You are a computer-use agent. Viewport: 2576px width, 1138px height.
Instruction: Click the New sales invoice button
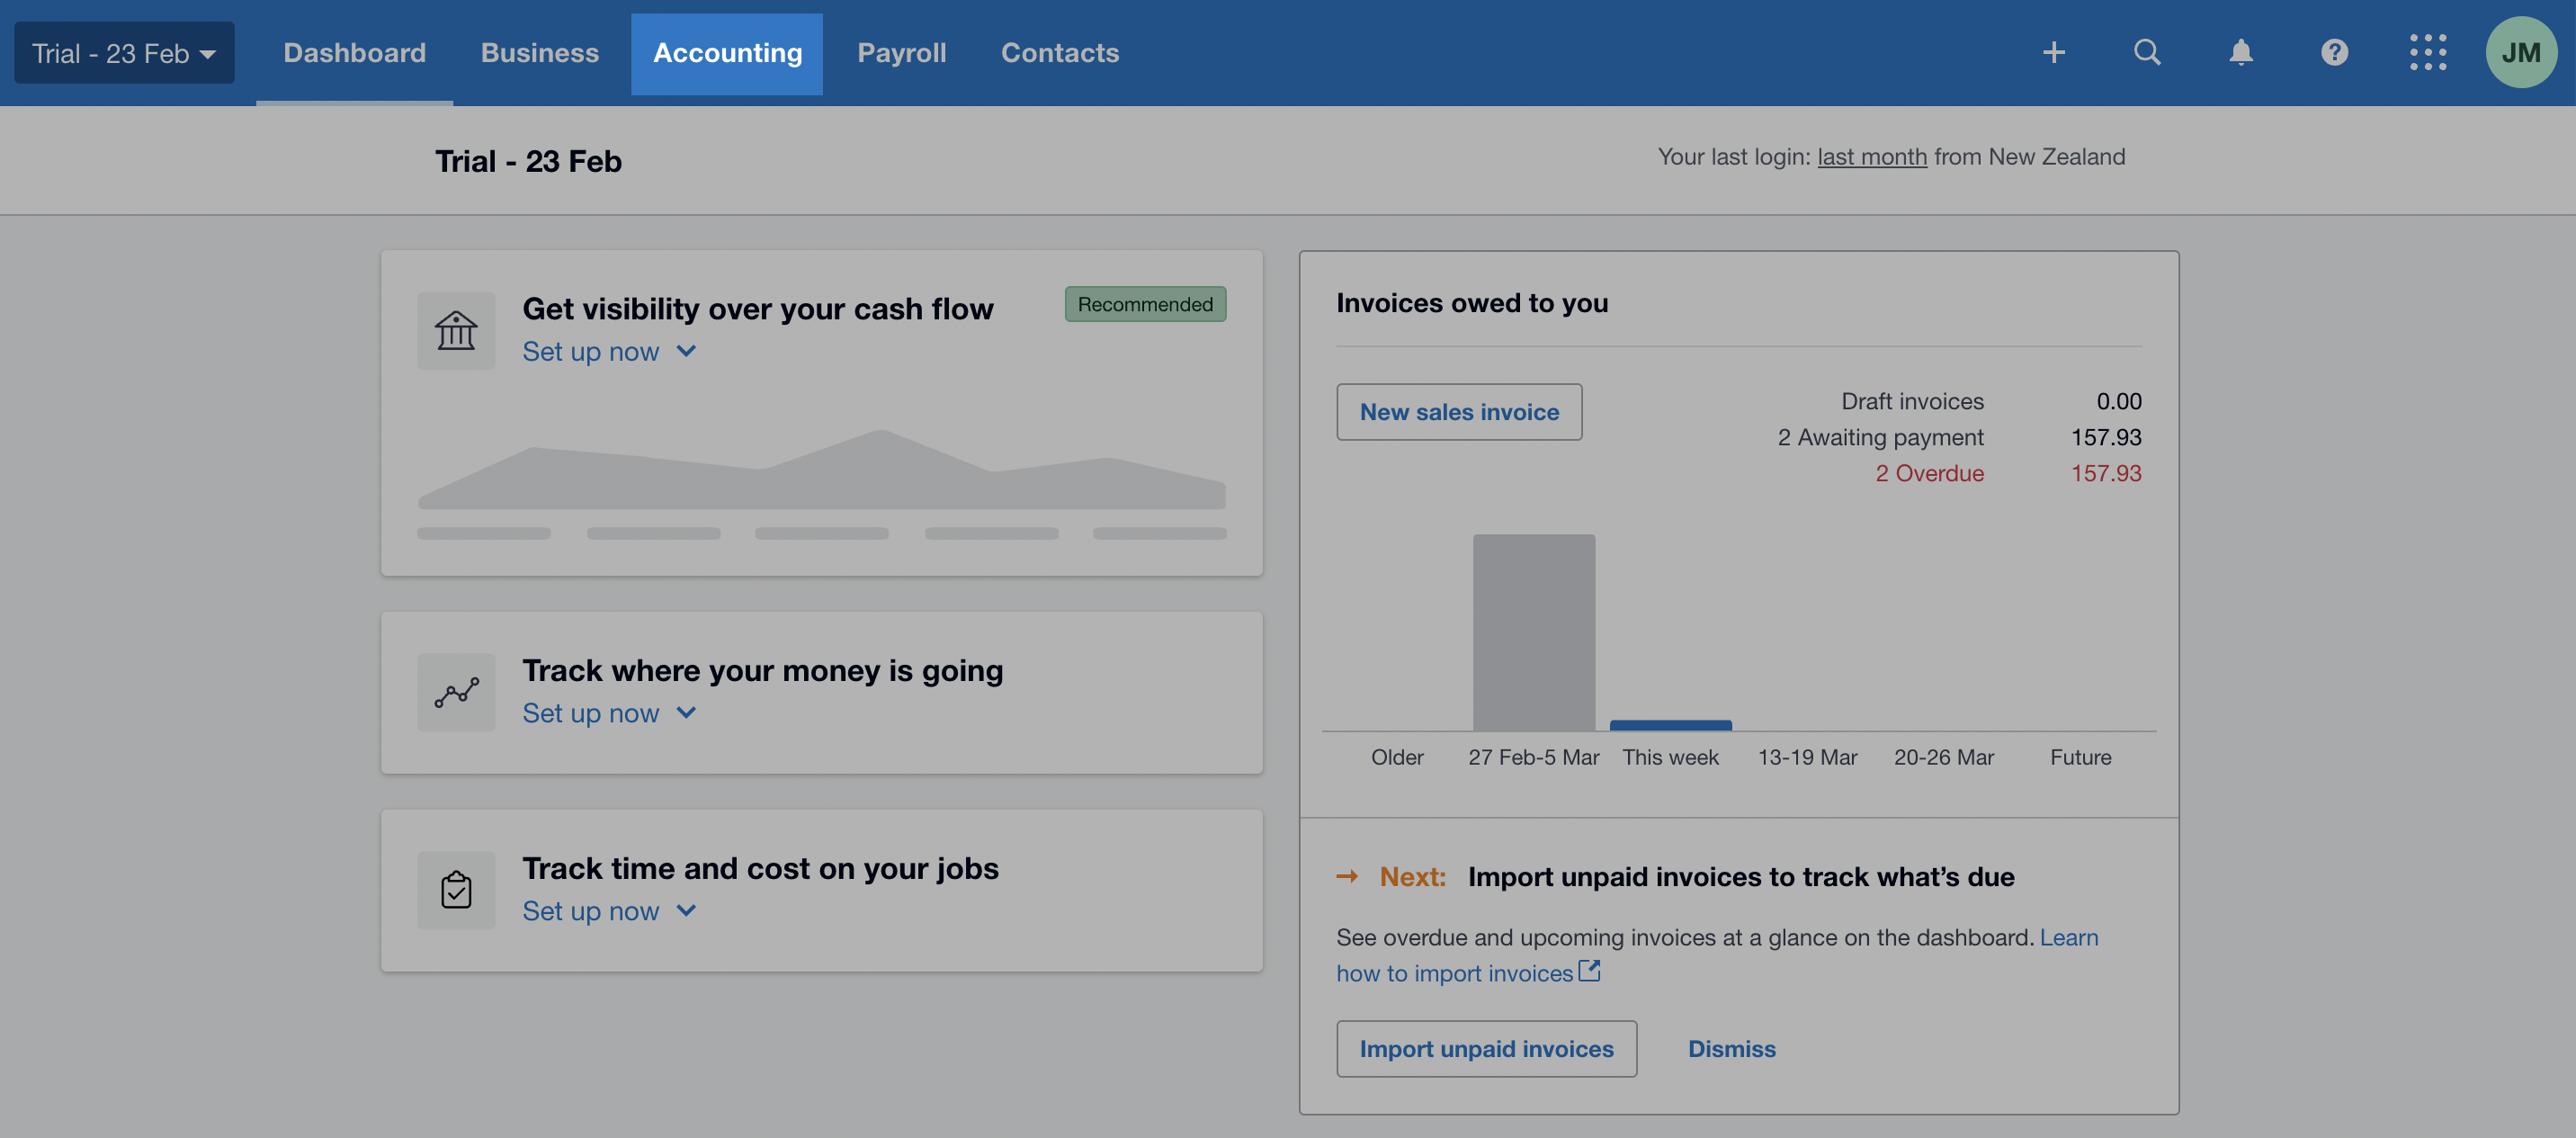[x=1458, y=411]
